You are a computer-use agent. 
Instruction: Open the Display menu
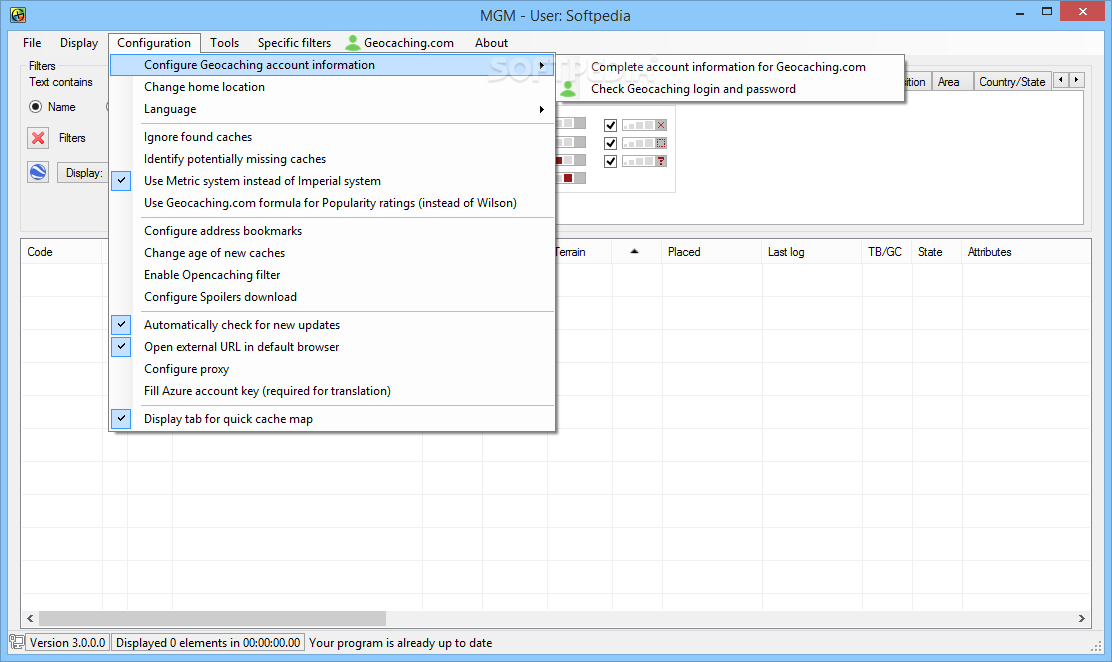click(x=79, y=43)
